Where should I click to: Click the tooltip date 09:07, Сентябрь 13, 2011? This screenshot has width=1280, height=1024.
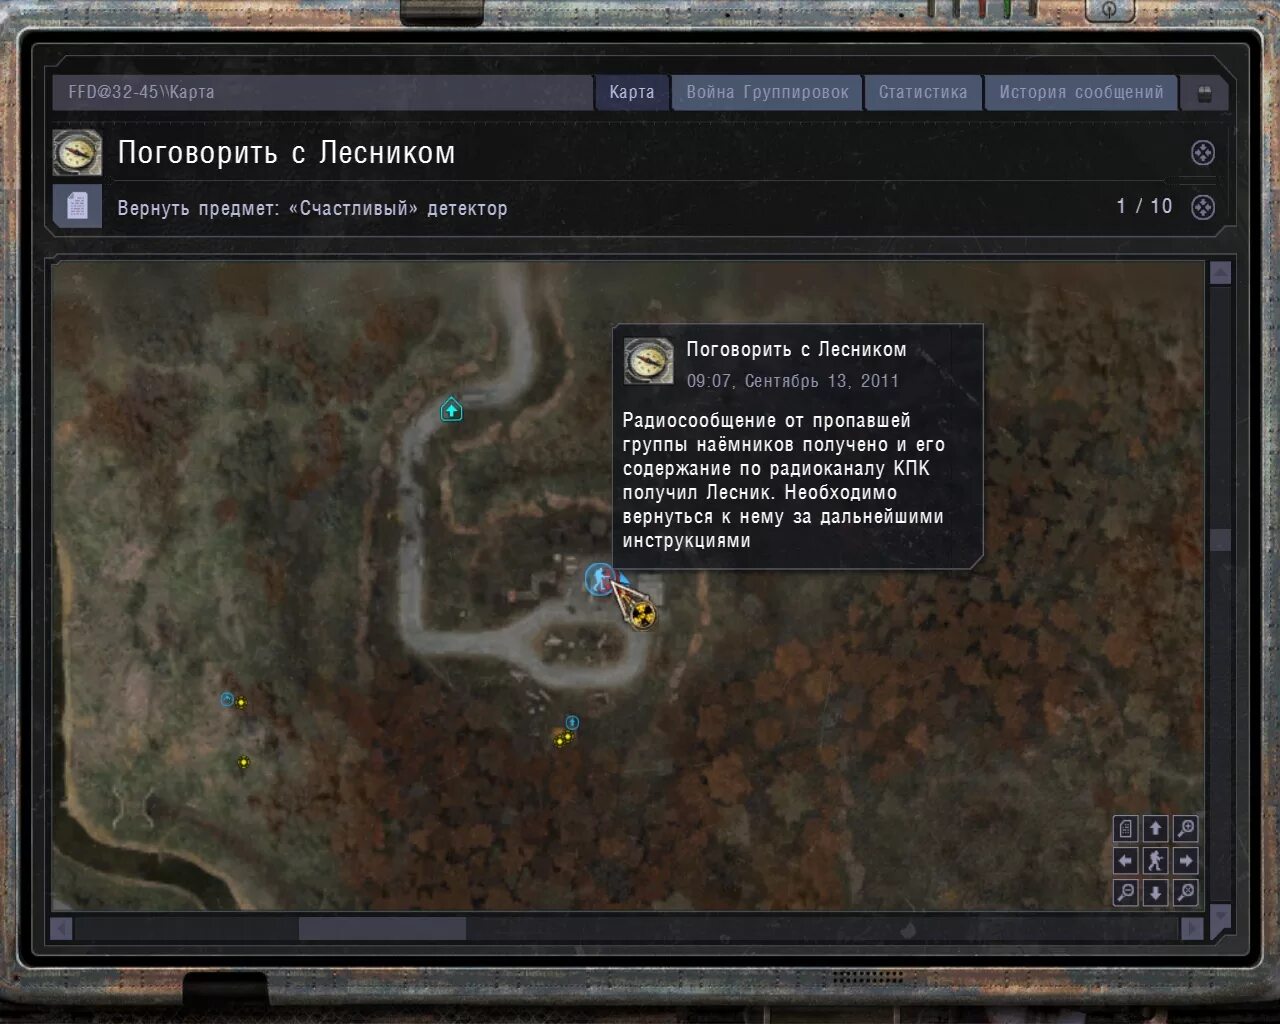click(x=793, y=381)
